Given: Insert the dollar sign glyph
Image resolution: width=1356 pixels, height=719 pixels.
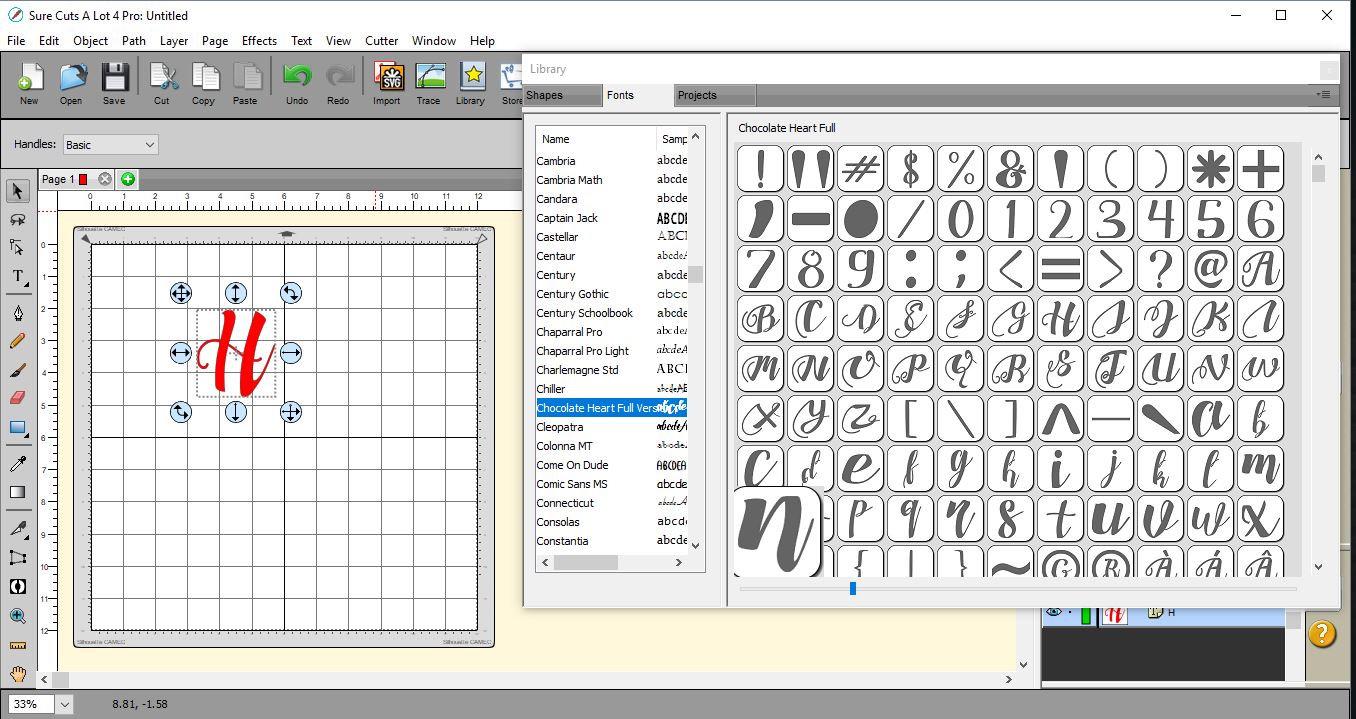Looking at the screenshot, I should pyautogui.click(x=911, y=168).
